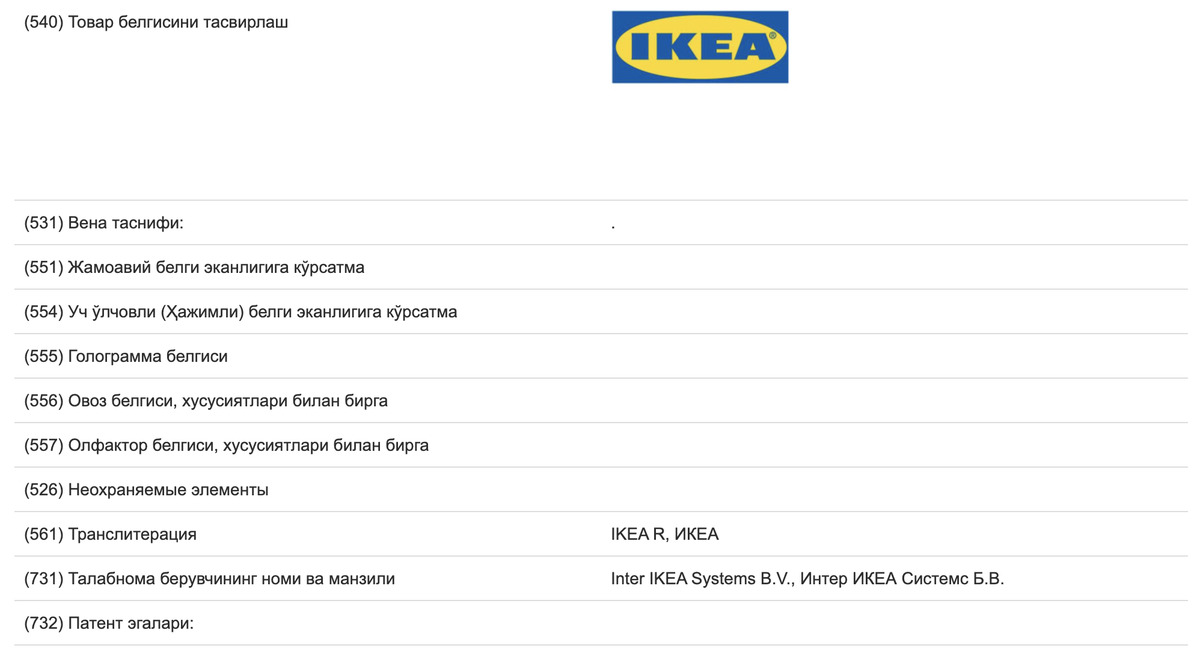
Task: Click the (531) Вена таснифи field label
Action: 104,223
